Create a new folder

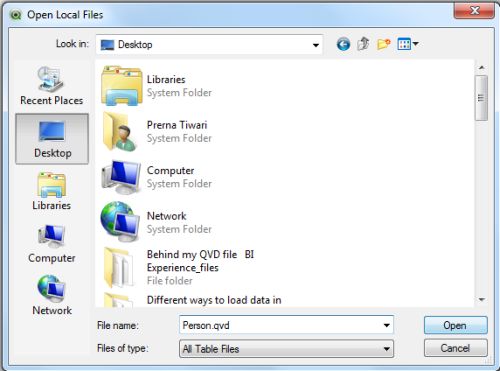(384, 44)
